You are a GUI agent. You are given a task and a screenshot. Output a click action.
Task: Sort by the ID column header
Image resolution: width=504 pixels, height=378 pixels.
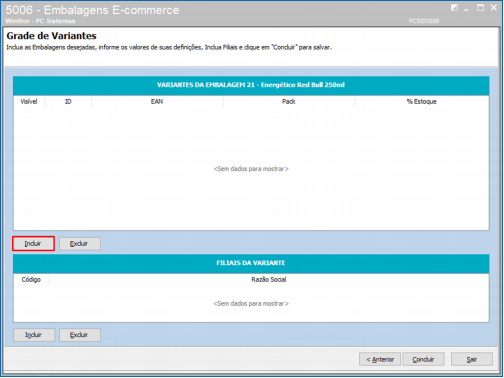coord(68,101)
